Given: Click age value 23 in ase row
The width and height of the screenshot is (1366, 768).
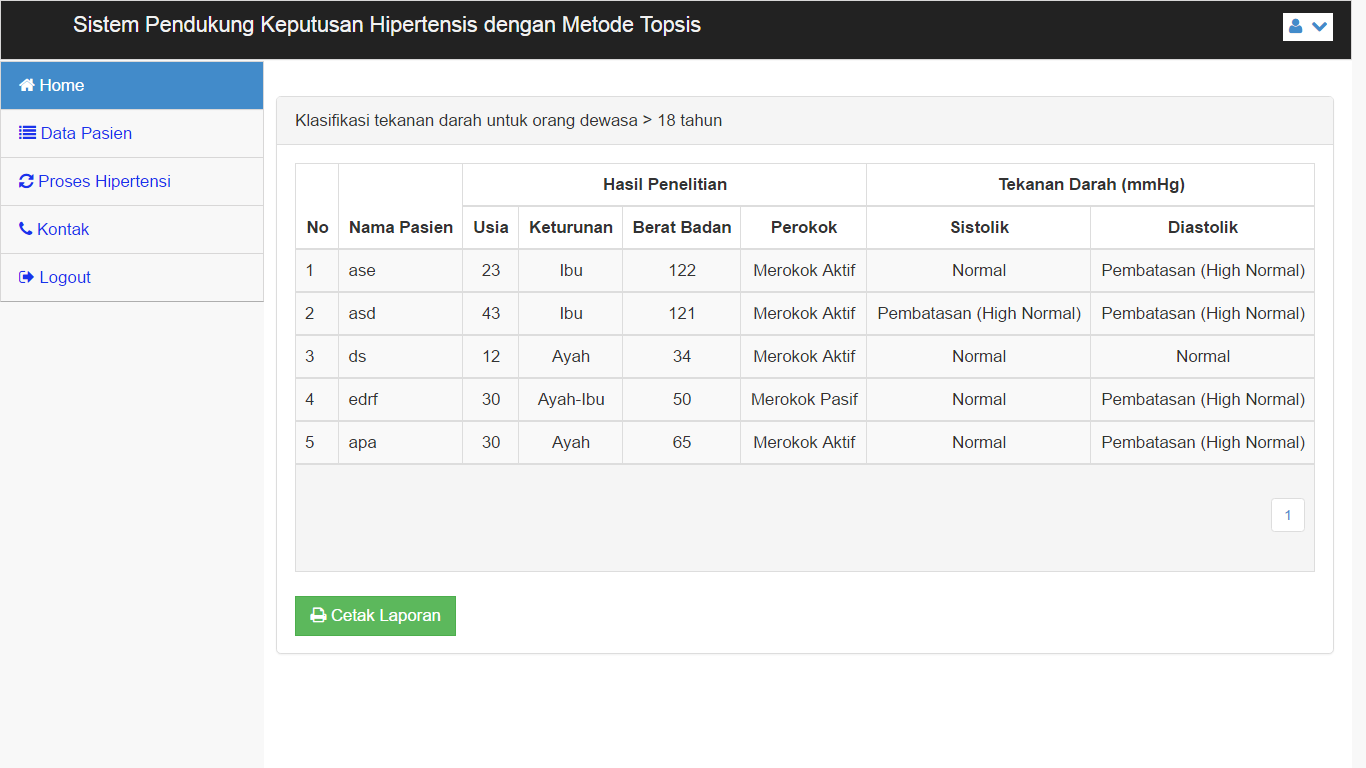Looking at the screenshot, I should 491,270.
